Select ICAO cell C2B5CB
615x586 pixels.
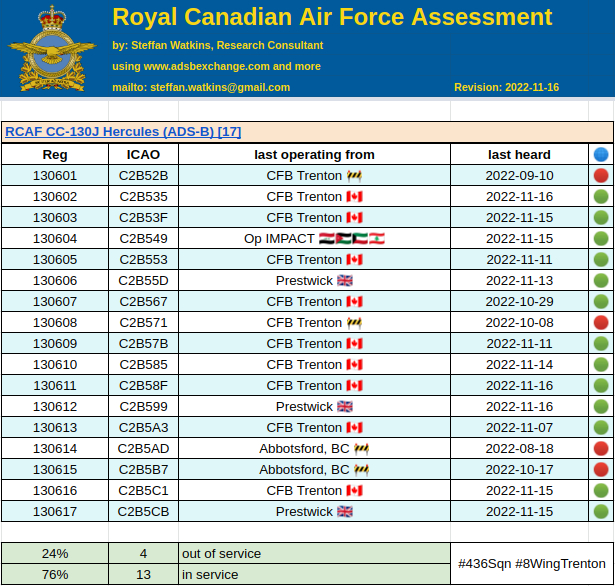pos(143,511)
